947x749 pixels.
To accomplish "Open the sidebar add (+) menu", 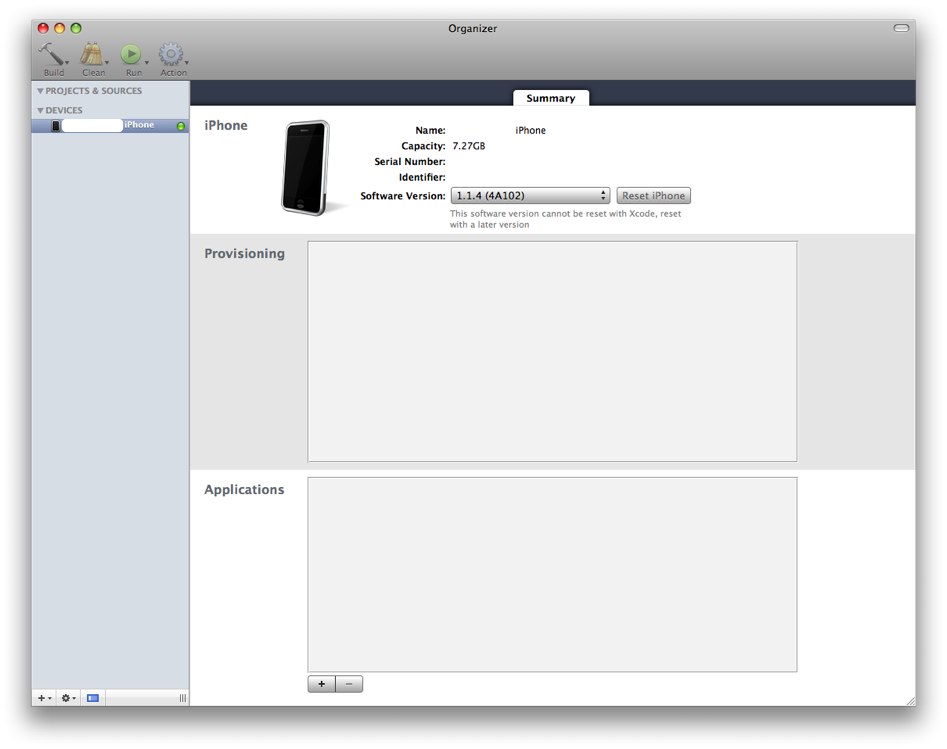I will tap(44, 698).
